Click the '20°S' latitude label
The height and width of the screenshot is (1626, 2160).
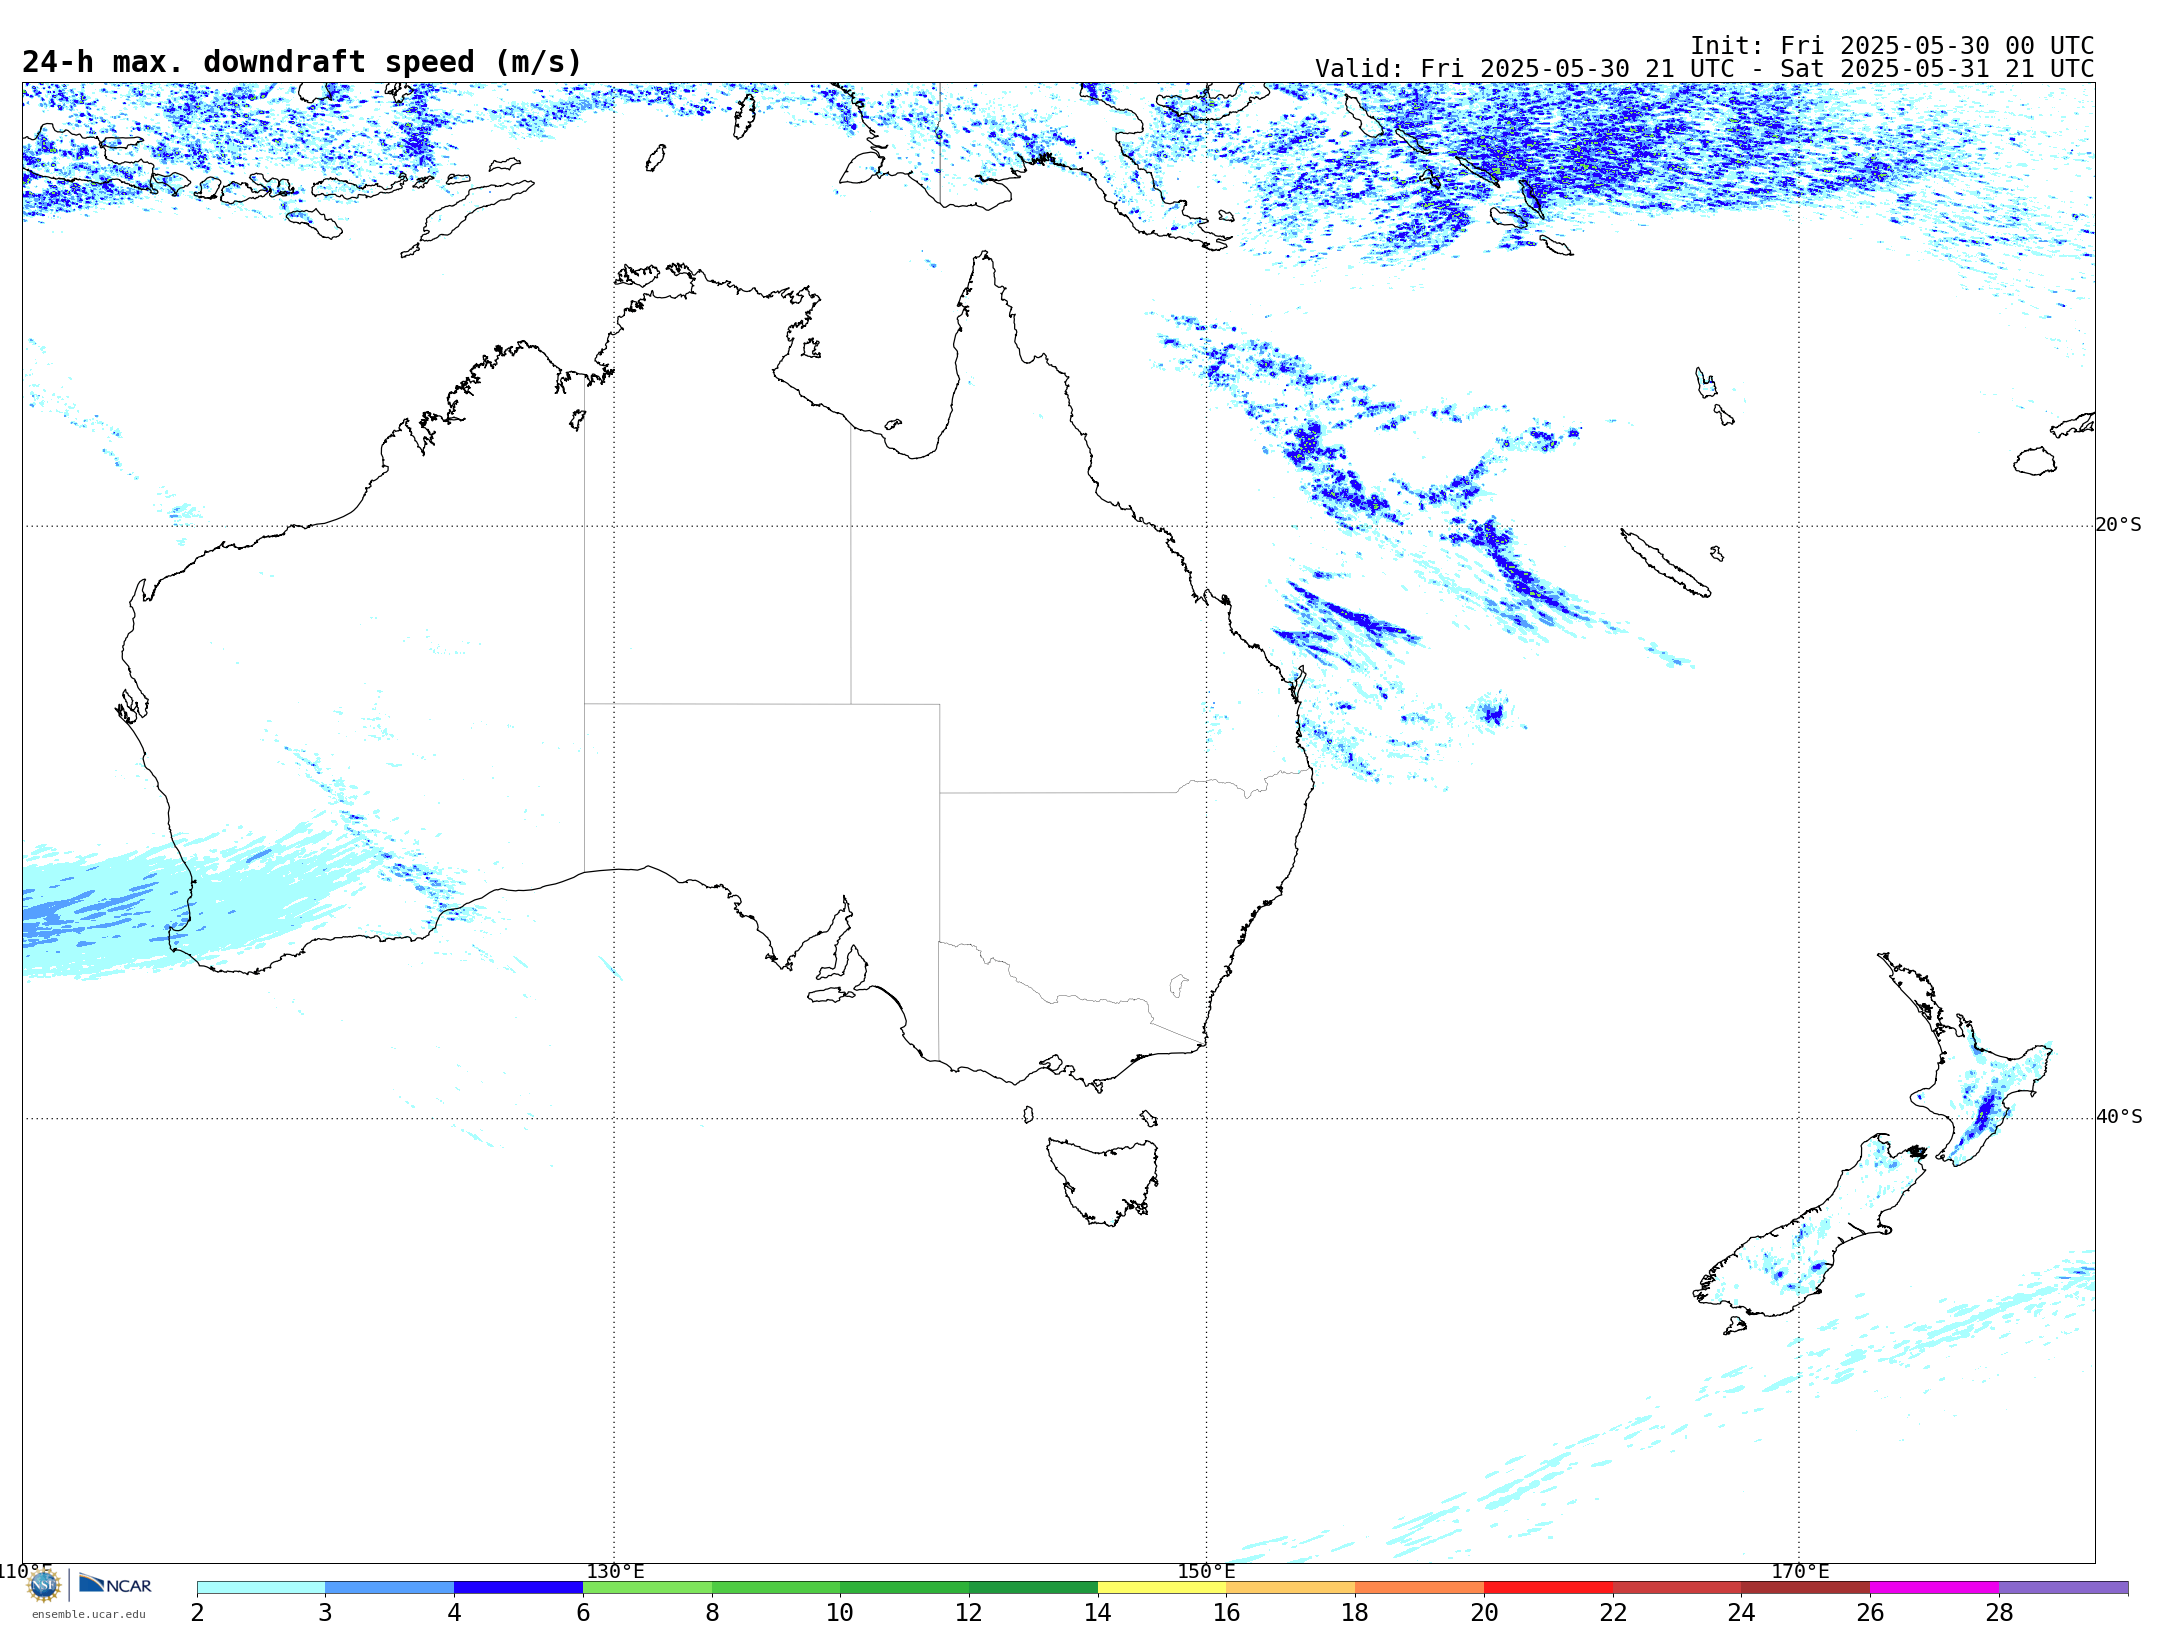tap(2119, 525)
